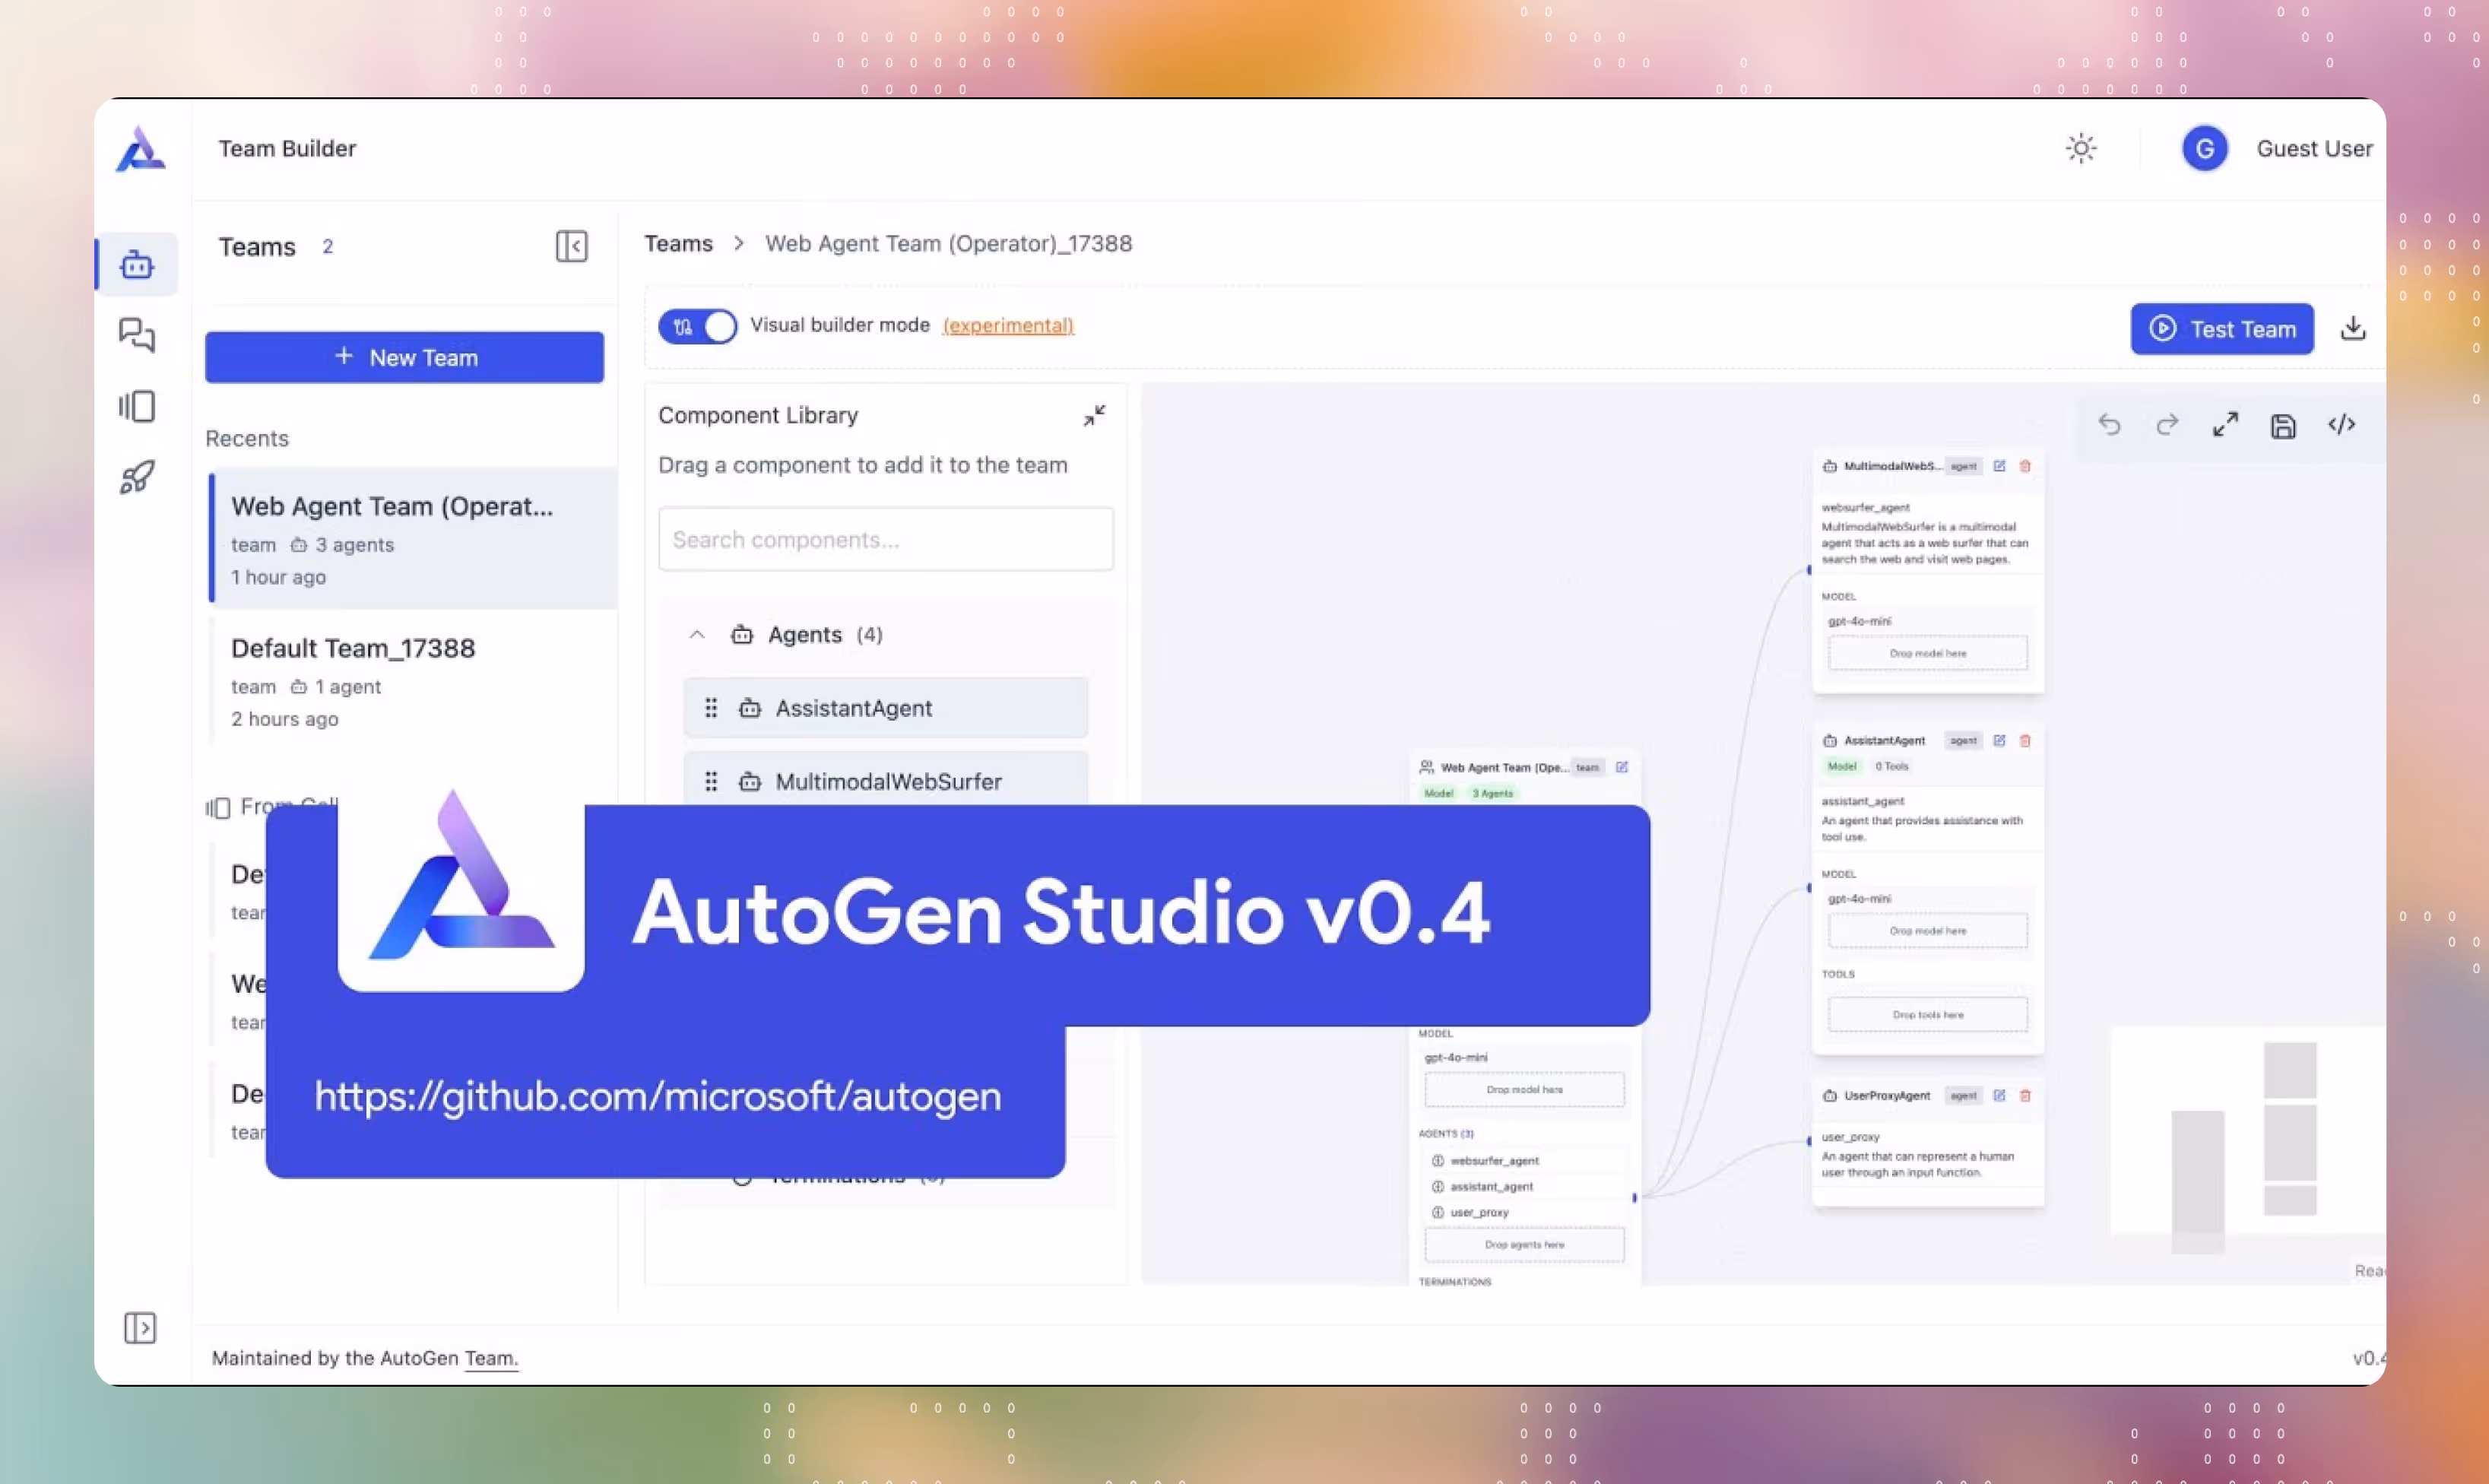
Task: Click the New Team button
Action: (404, 357)
